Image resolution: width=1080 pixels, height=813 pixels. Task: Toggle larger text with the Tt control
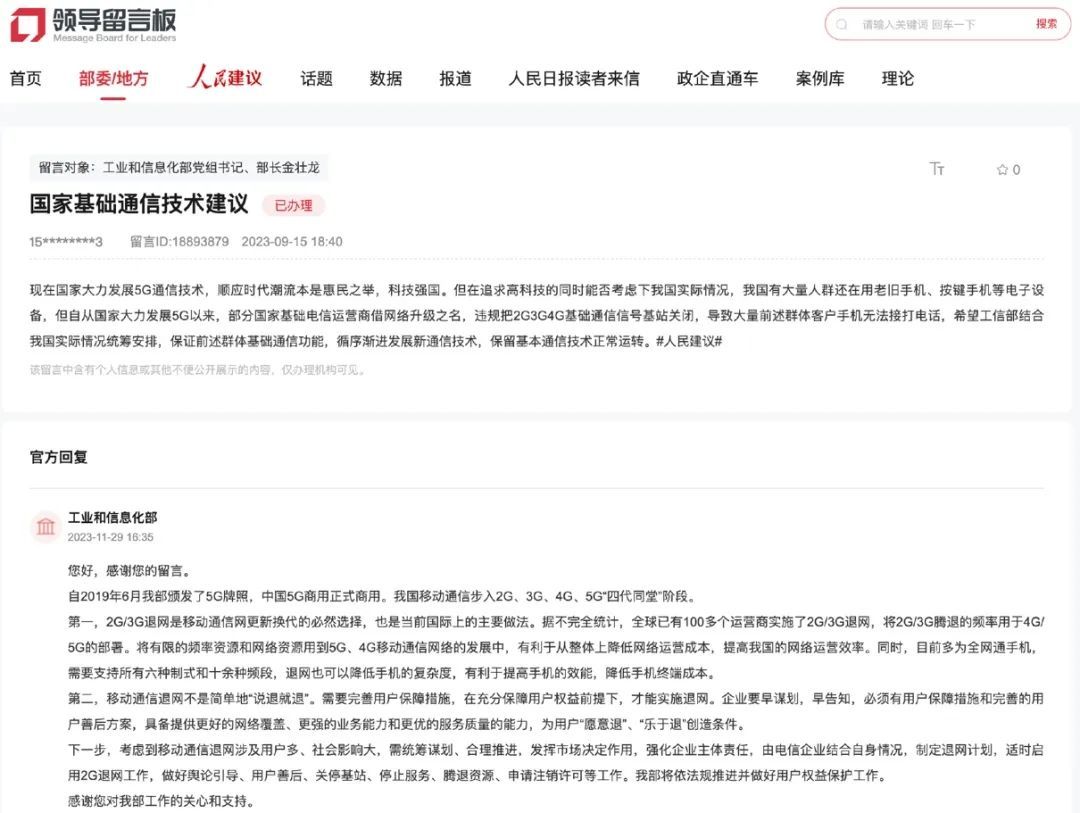click(x=938, y=170)
